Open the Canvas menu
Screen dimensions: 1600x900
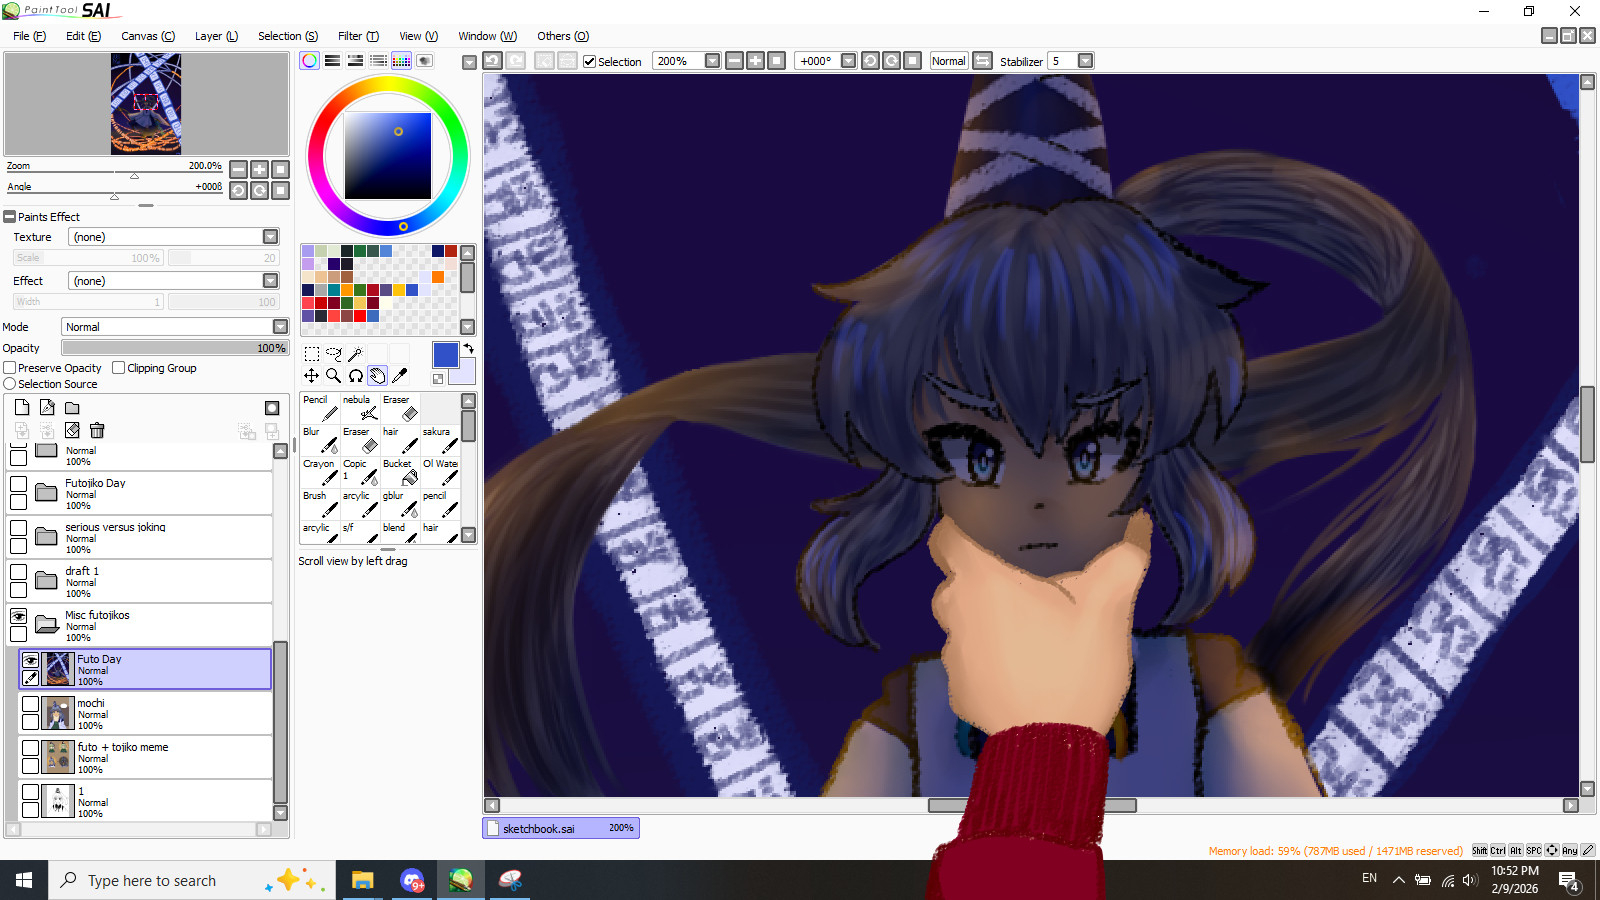[147, 36]
